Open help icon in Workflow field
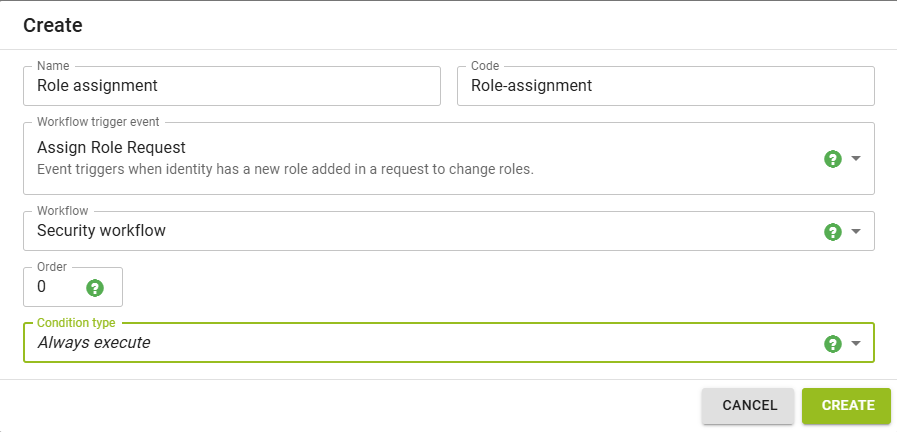The width and height of the screenshot is (897, 432). [x=833, y=231]
